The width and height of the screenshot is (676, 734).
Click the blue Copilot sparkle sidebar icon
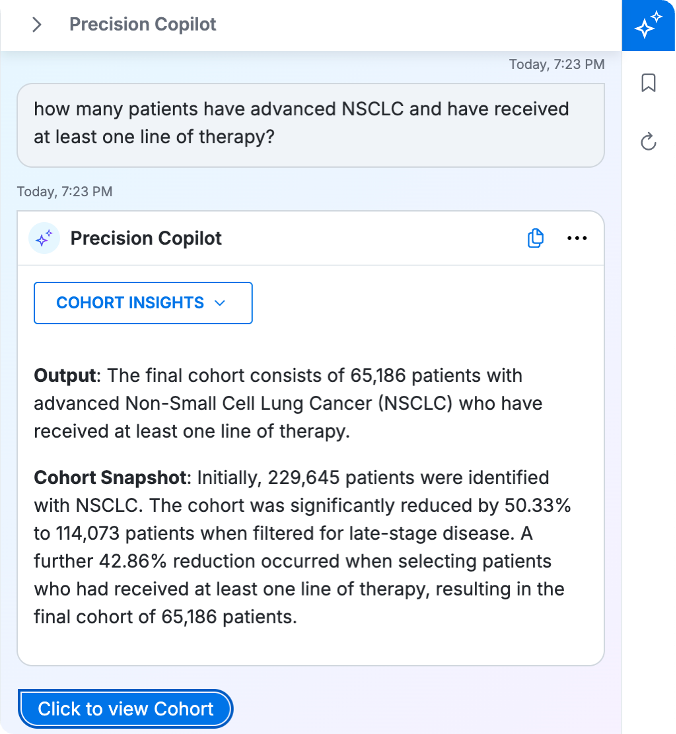point(648,25)
